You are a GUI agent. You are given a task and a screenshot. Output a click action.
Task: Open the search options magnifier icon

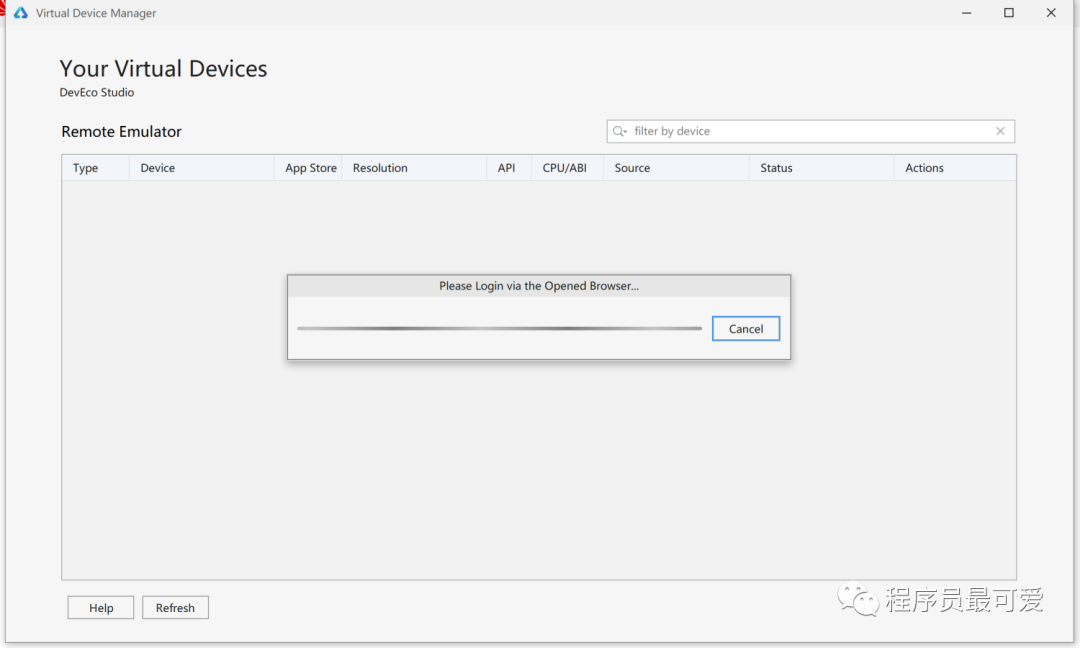(x=619, y=131)
